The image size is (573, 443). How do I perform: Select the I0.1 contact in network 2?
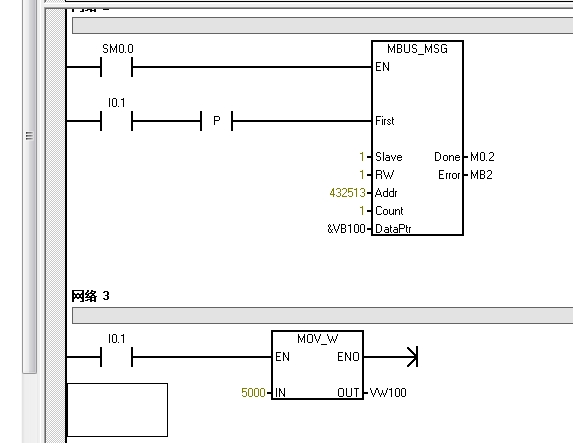click(x=117, y=121)
